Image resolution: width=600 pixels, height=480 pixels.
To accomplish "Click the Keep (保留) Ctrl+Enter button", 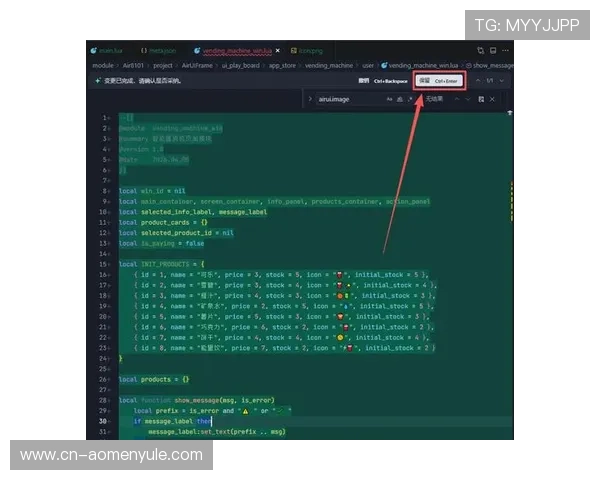I will click(x=439, y=81).
